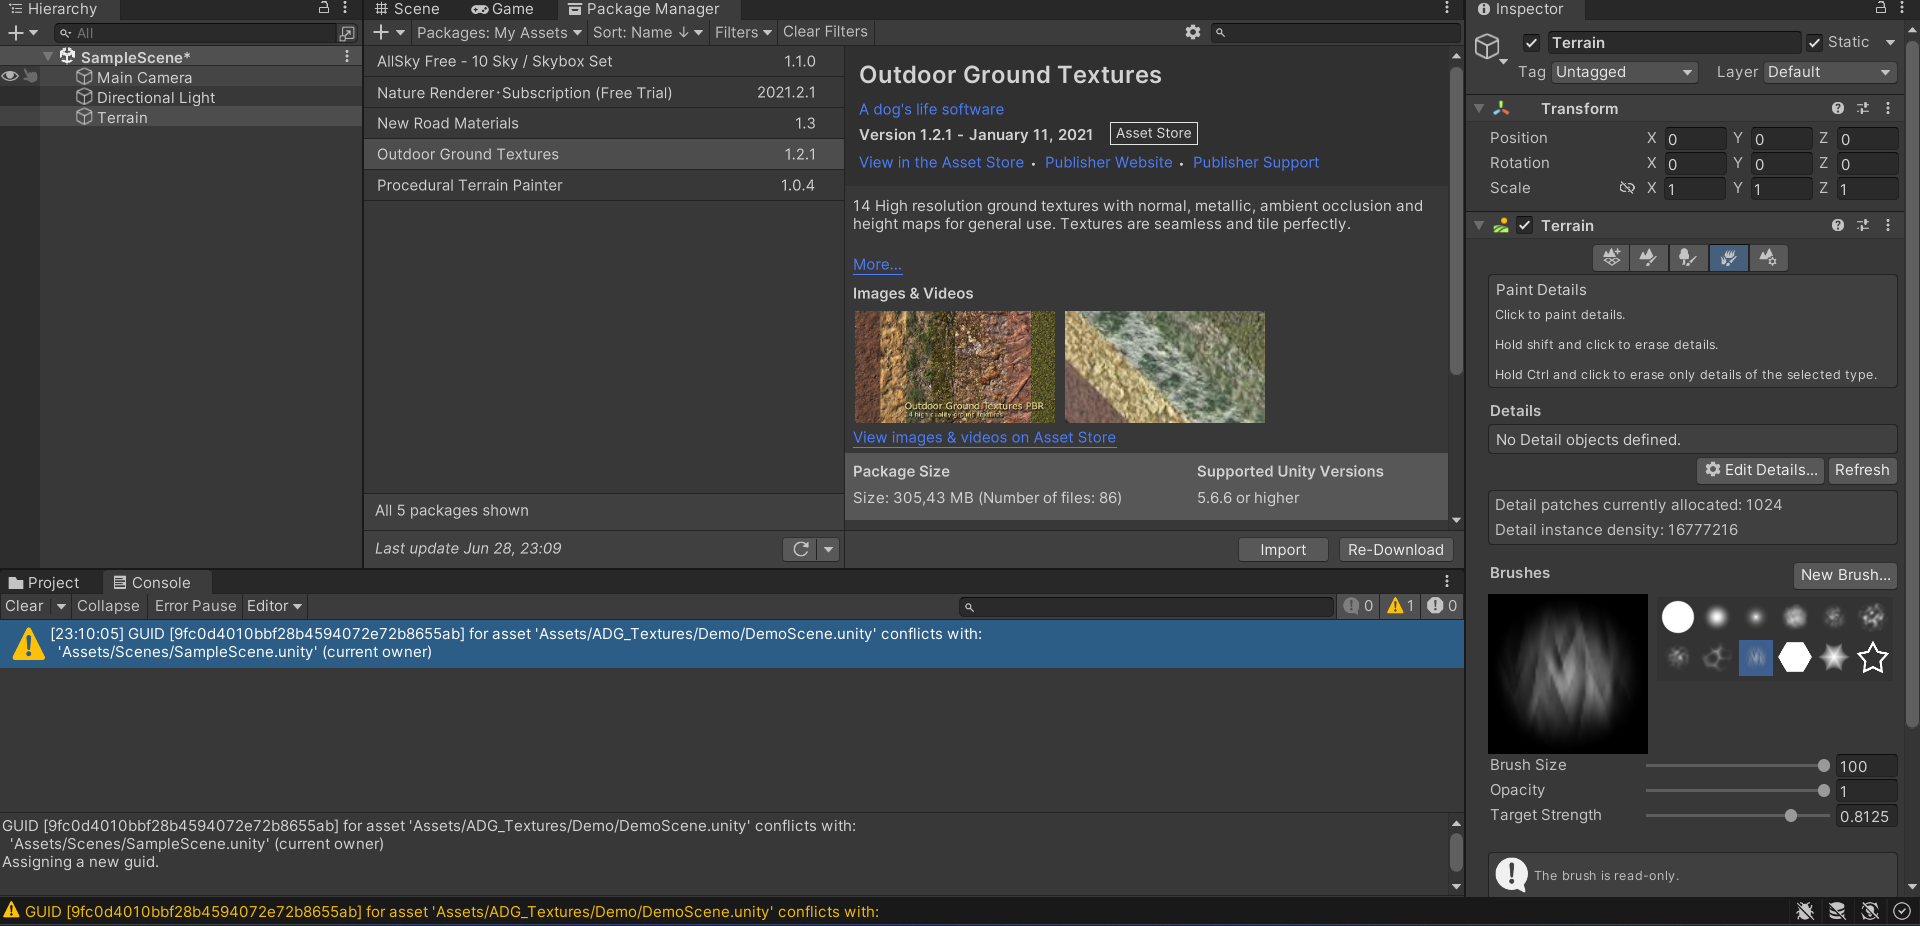Toggle Scale constrained proportions link
This screenshot has height=926, width=1920.
point(1627,188)
